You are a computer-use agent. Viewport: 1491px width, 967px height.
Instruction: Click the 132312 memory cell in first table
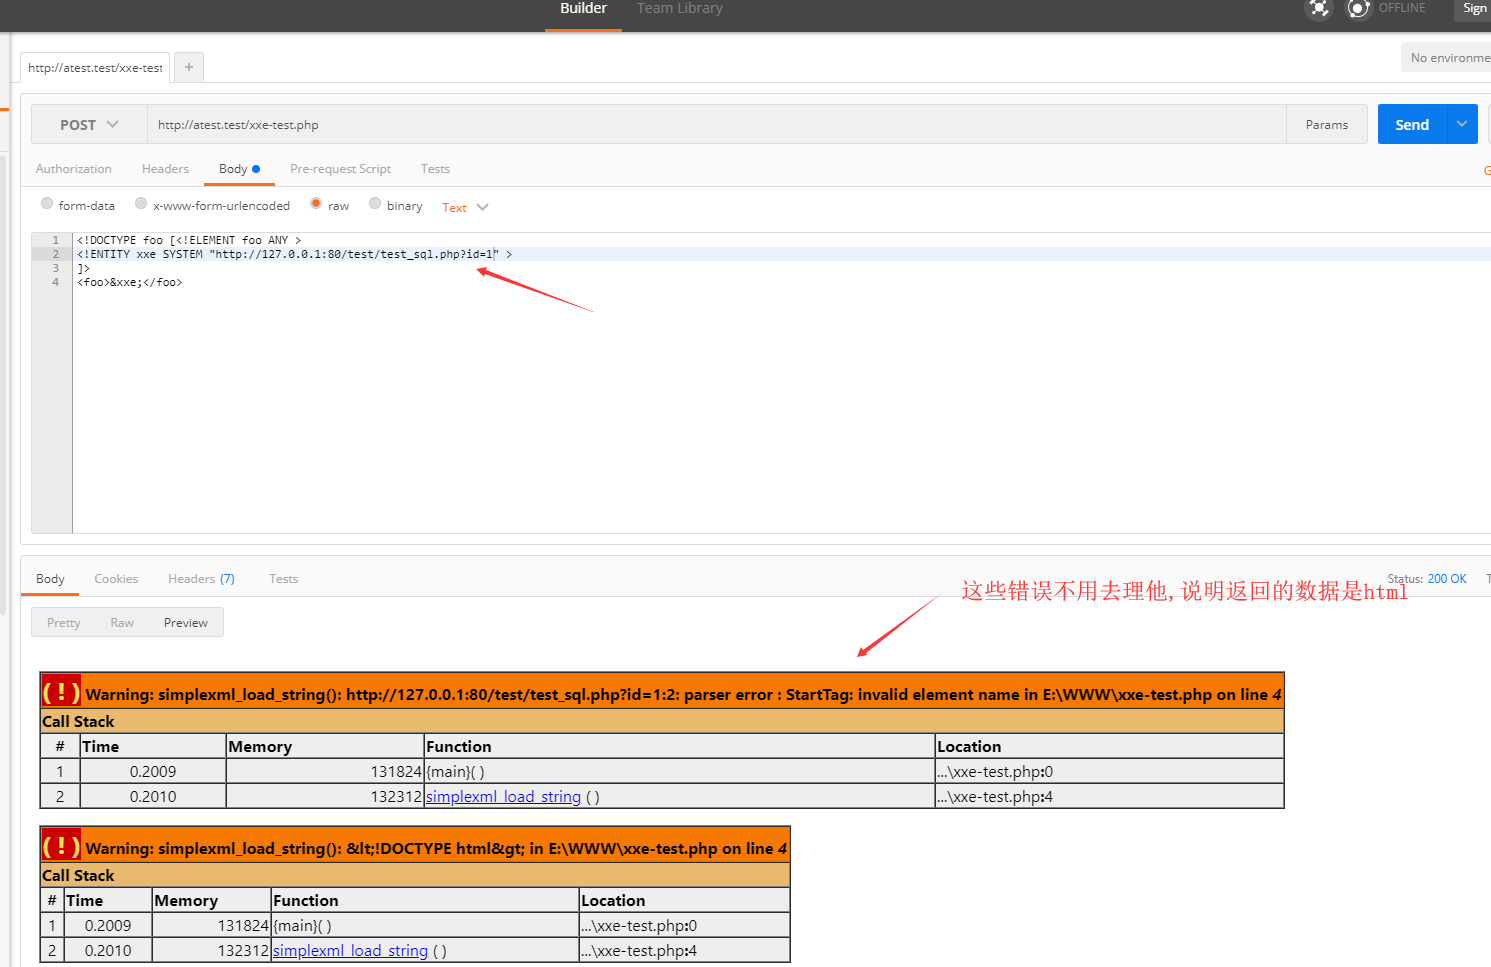coord(325,797)
